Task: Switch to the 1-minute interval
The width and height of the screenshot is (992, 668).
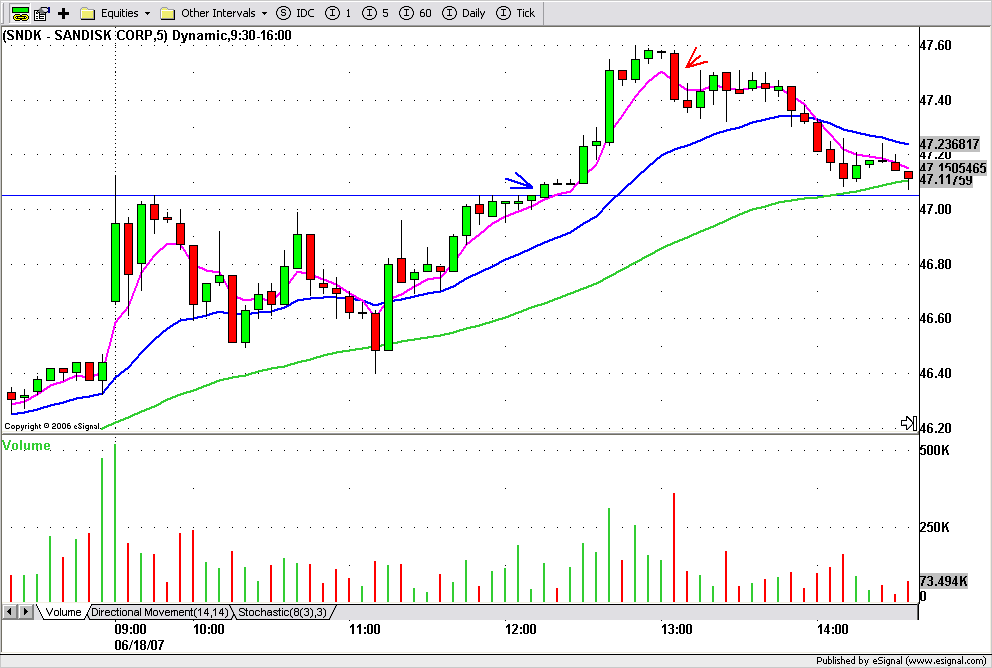Action: (339, 13)
